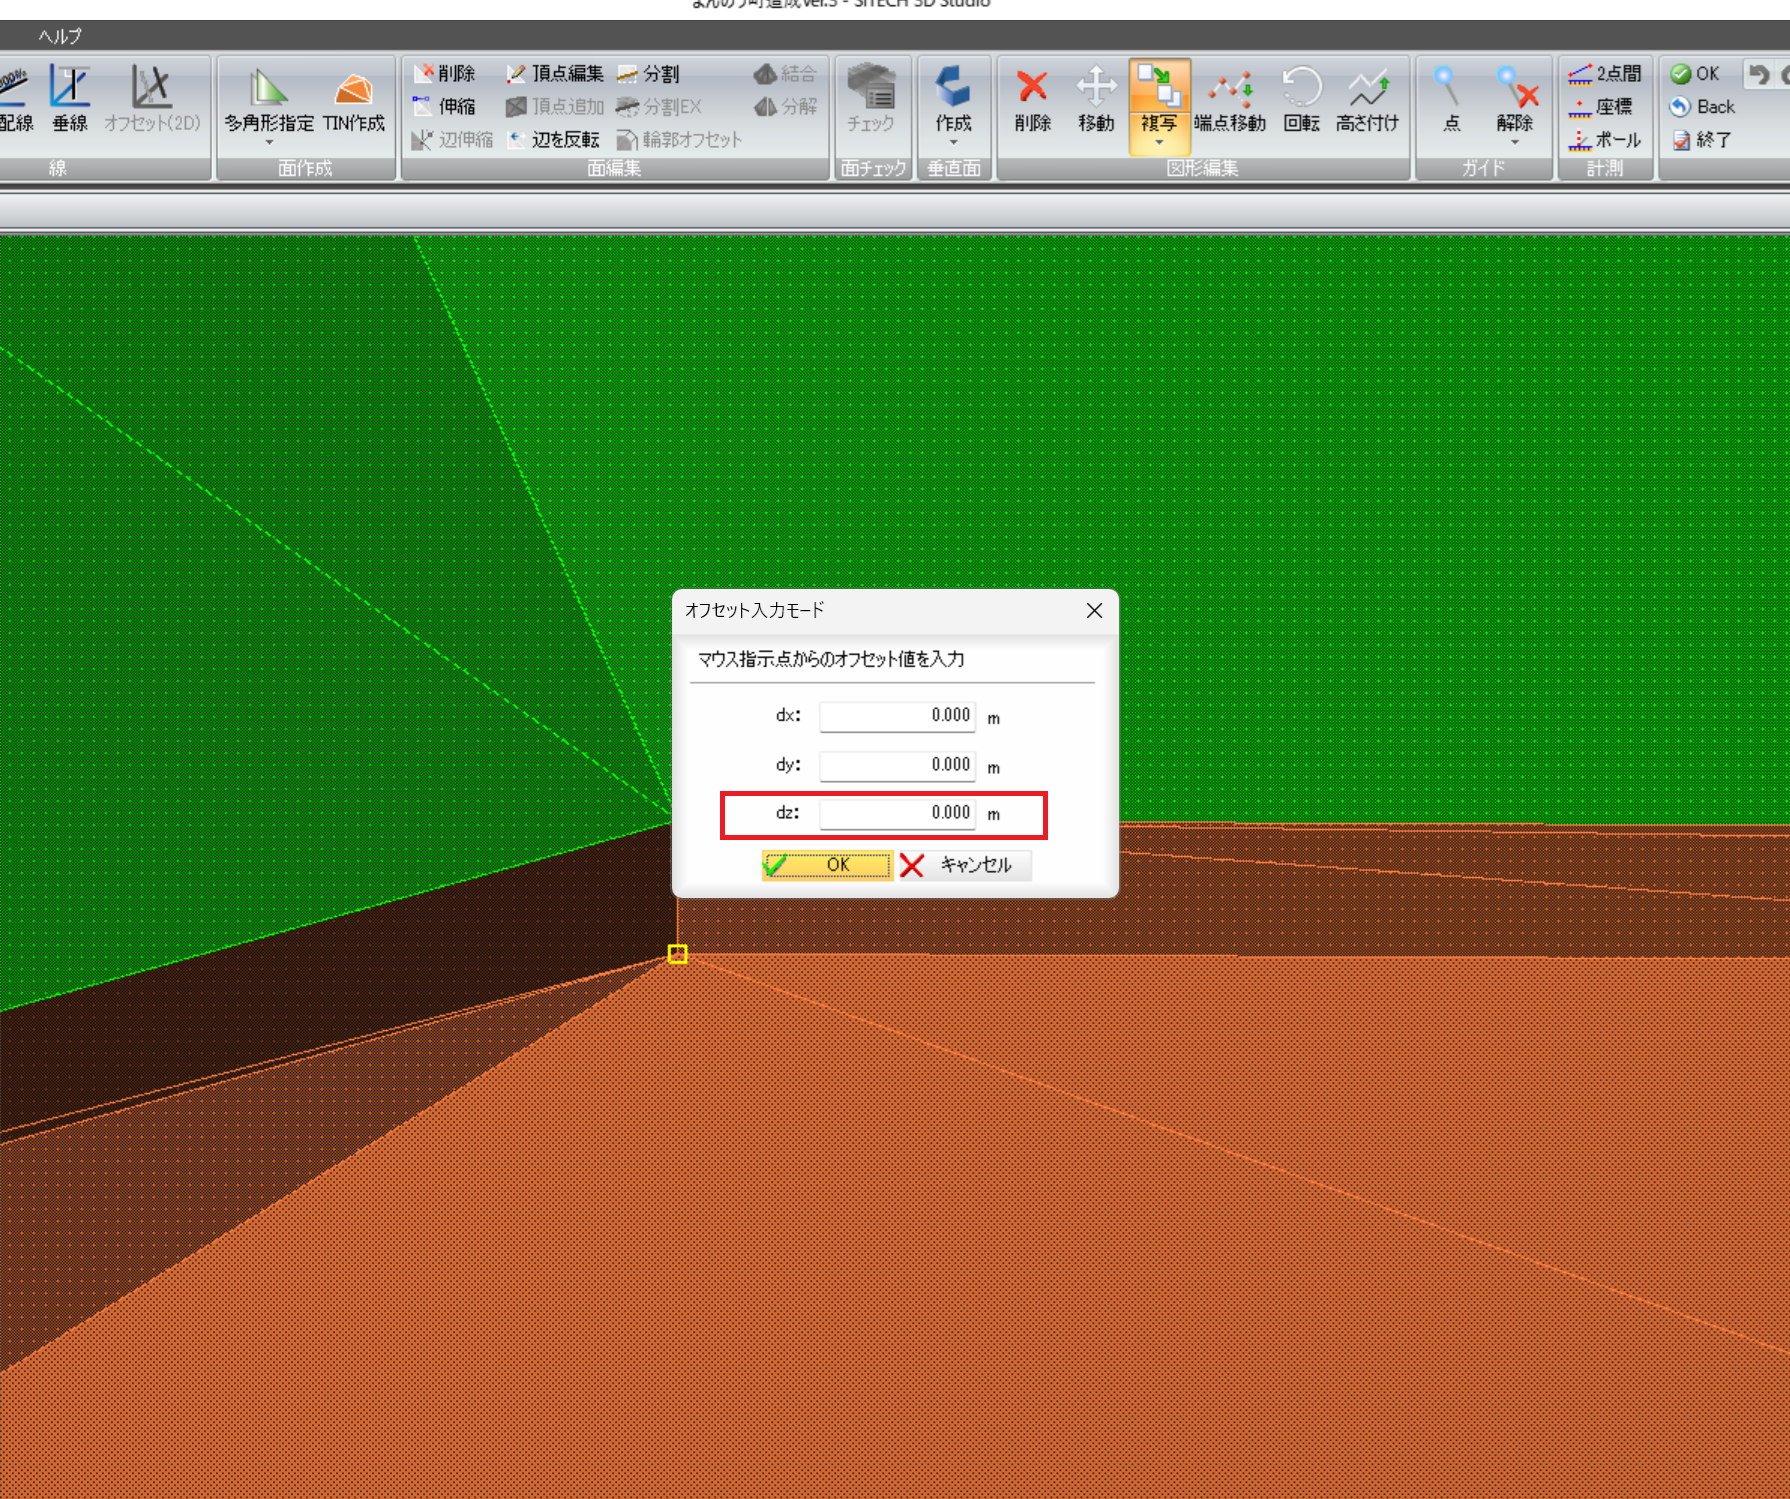Expand the 解除 dropdown arrow
Image resolution: width=1790 pixels, height=1499 pixels.
click(x=1515, y=143)
